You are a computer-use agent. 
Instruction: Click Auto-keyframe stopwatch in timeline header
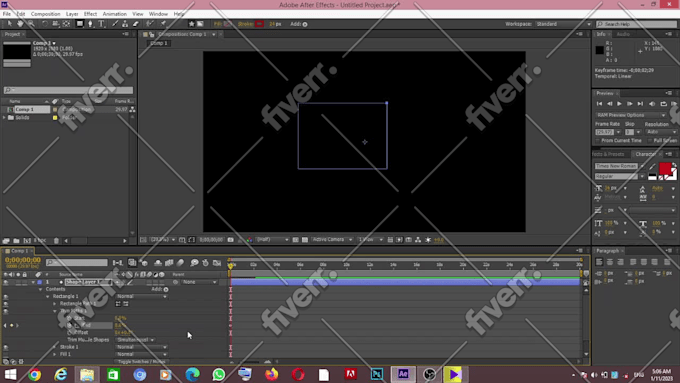205,262
